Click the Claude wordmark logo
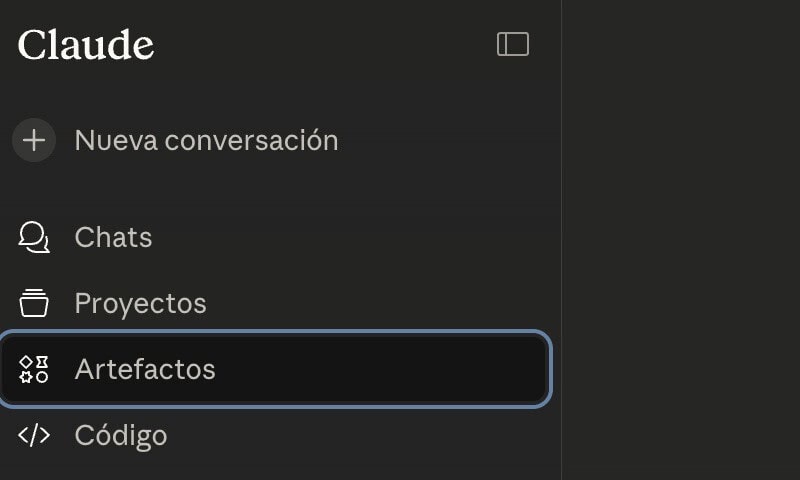 (86, 45)
